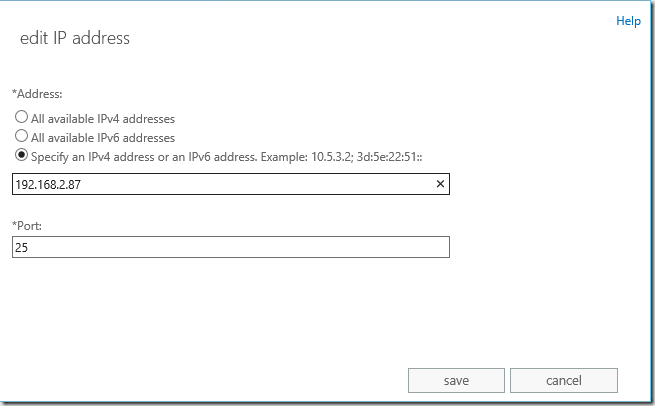655x406 pixels.
Task: Click the "edit IP address" heading
Action: [x=75, y=39]
